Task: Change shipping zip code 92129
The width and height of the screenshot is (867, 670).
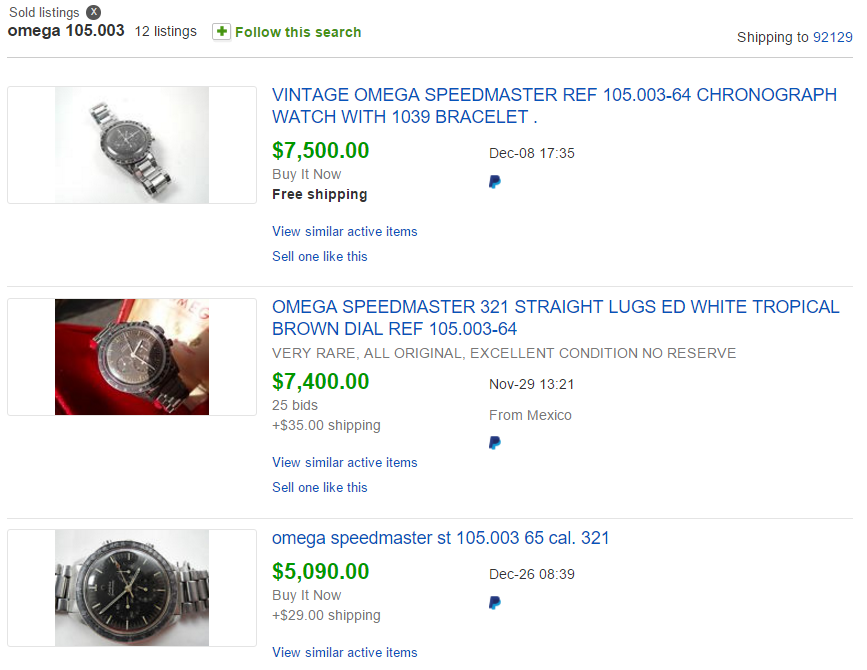Action: 832,37
